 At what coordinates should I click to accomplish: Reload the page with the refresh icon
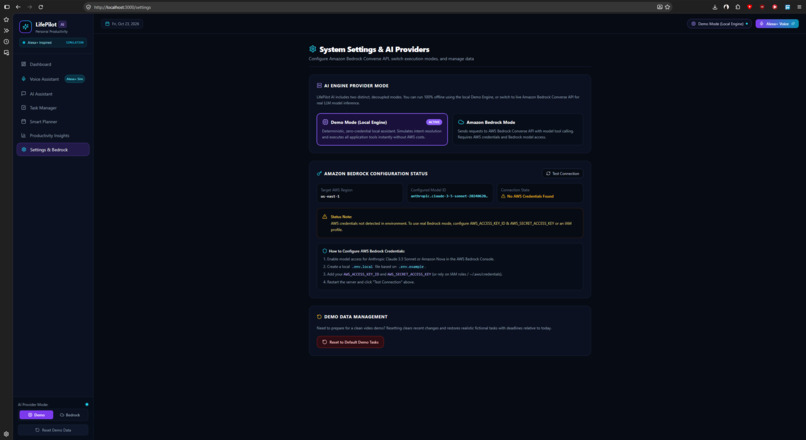pyautogui.click(x=41, y=7)
